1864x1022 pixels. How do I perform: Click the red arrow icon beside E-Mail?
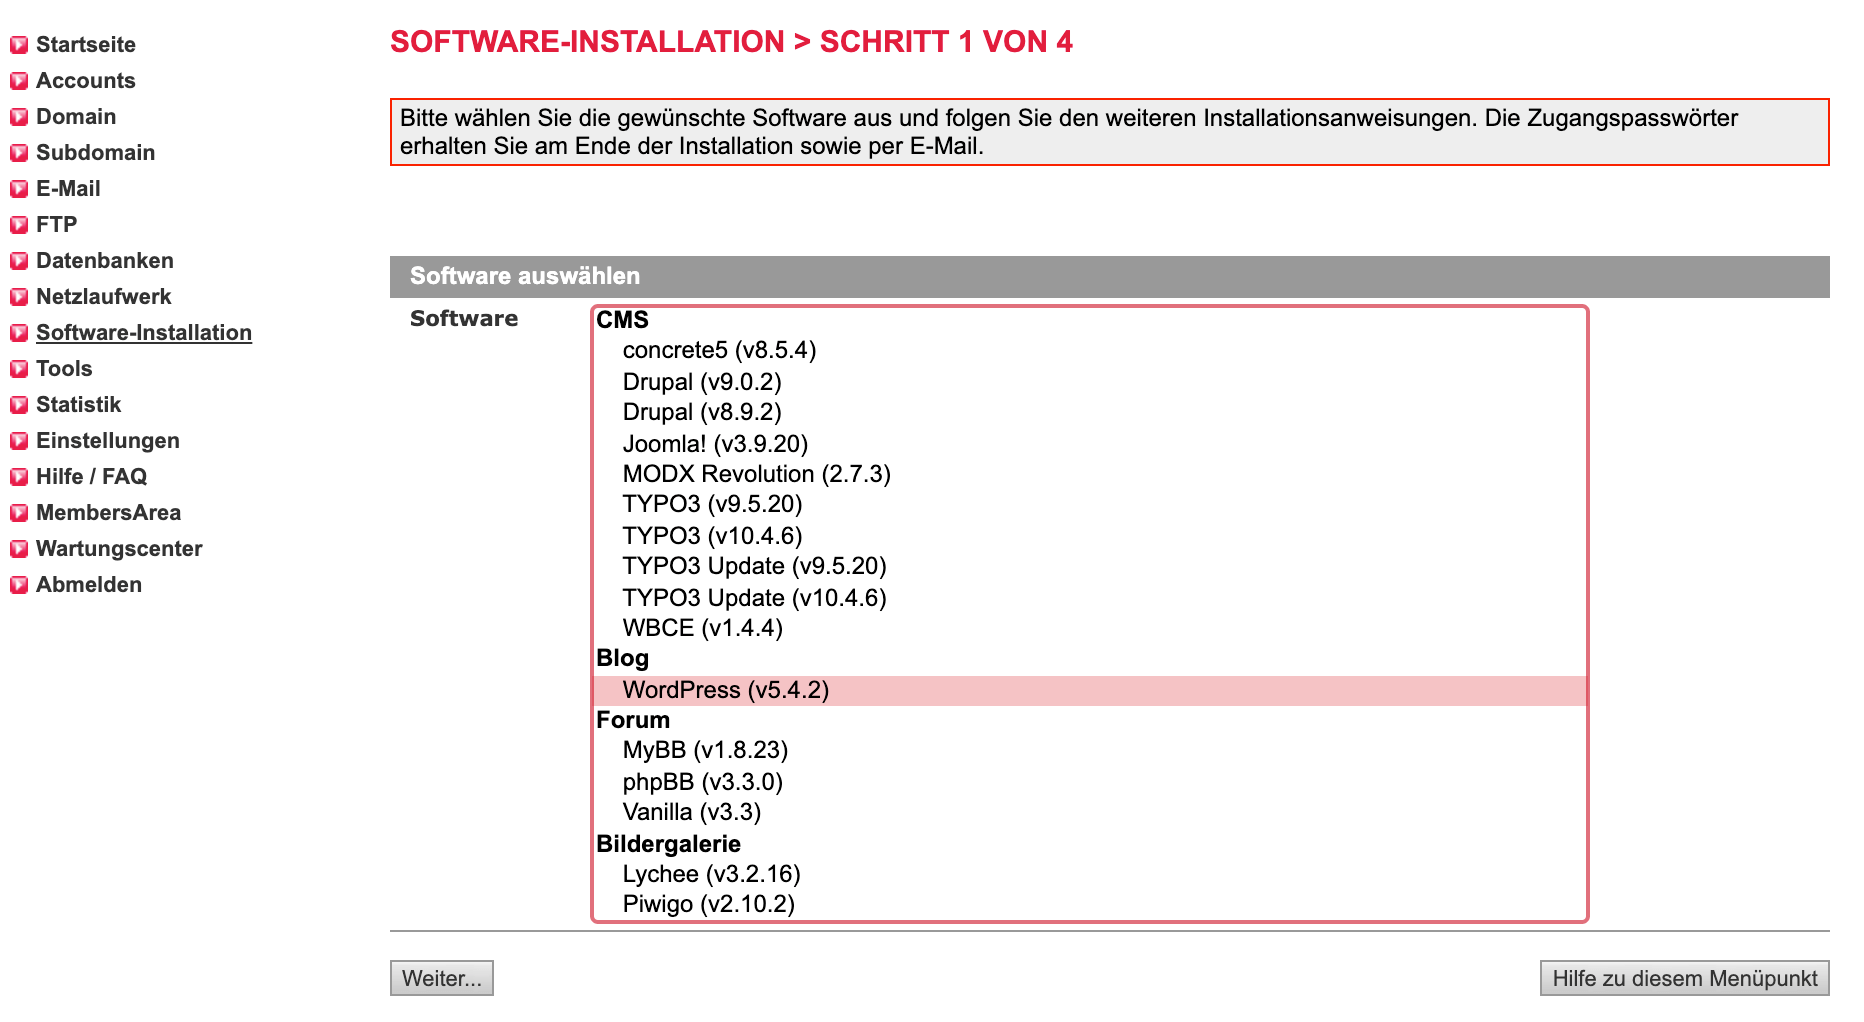coord(19,189)
